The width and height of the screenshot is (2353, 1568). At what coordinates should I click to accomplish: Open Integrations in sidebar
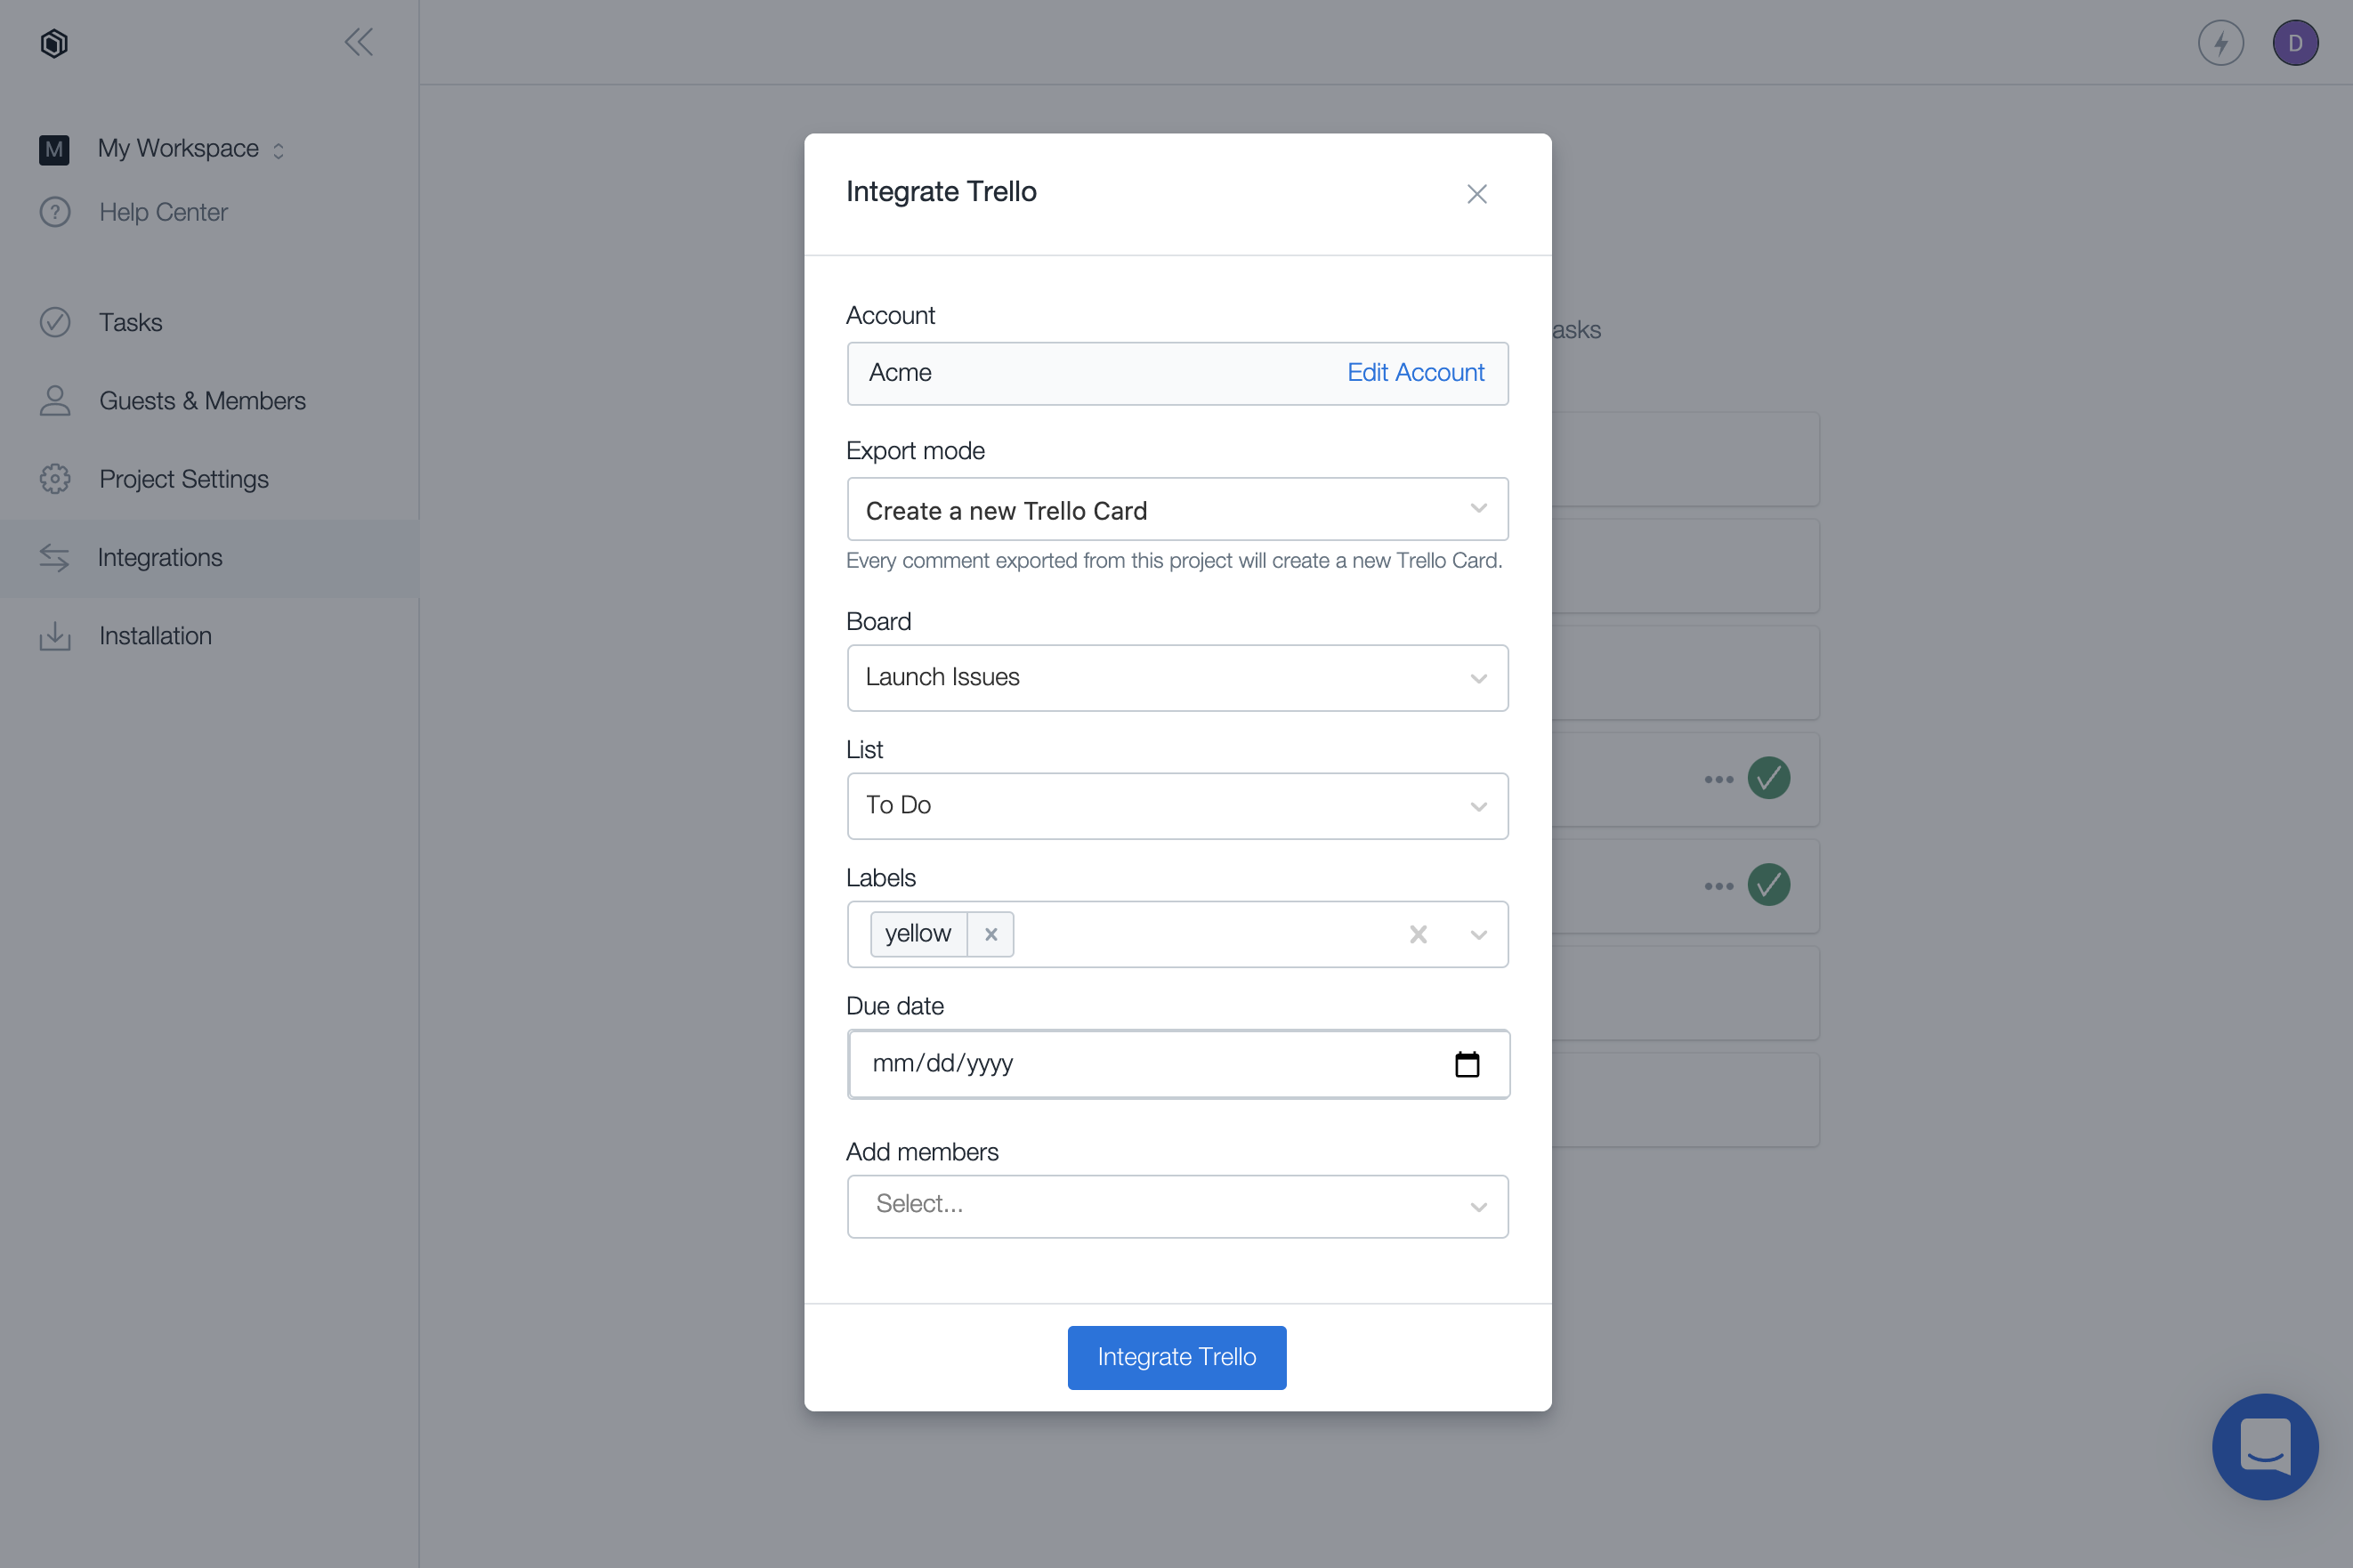(160, 558)
